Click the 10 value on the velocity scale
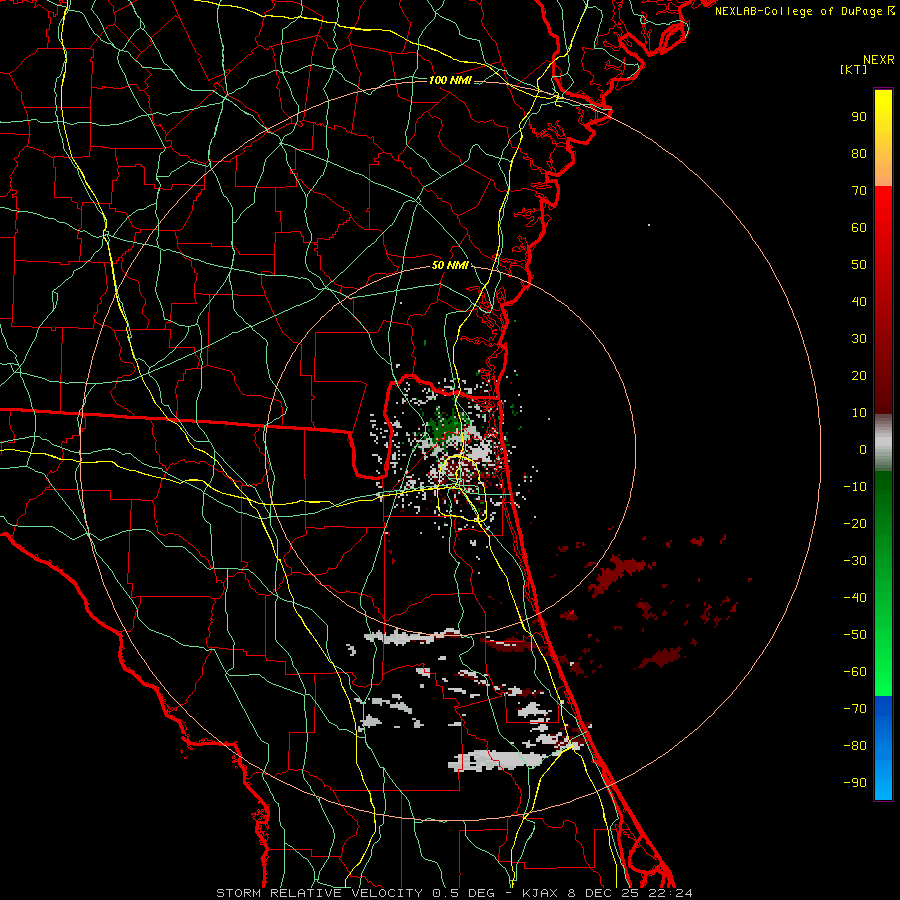Image resolution: width=900 pixels, height=900 pixels. [x=859, y=413]
